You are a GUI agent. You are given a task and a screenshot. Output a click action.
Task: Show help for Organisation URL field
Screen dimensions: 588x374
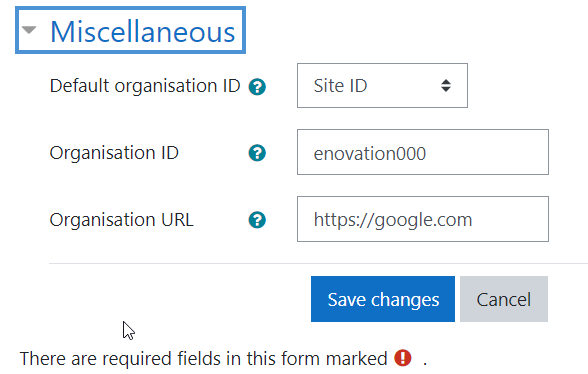click(257, 220)
